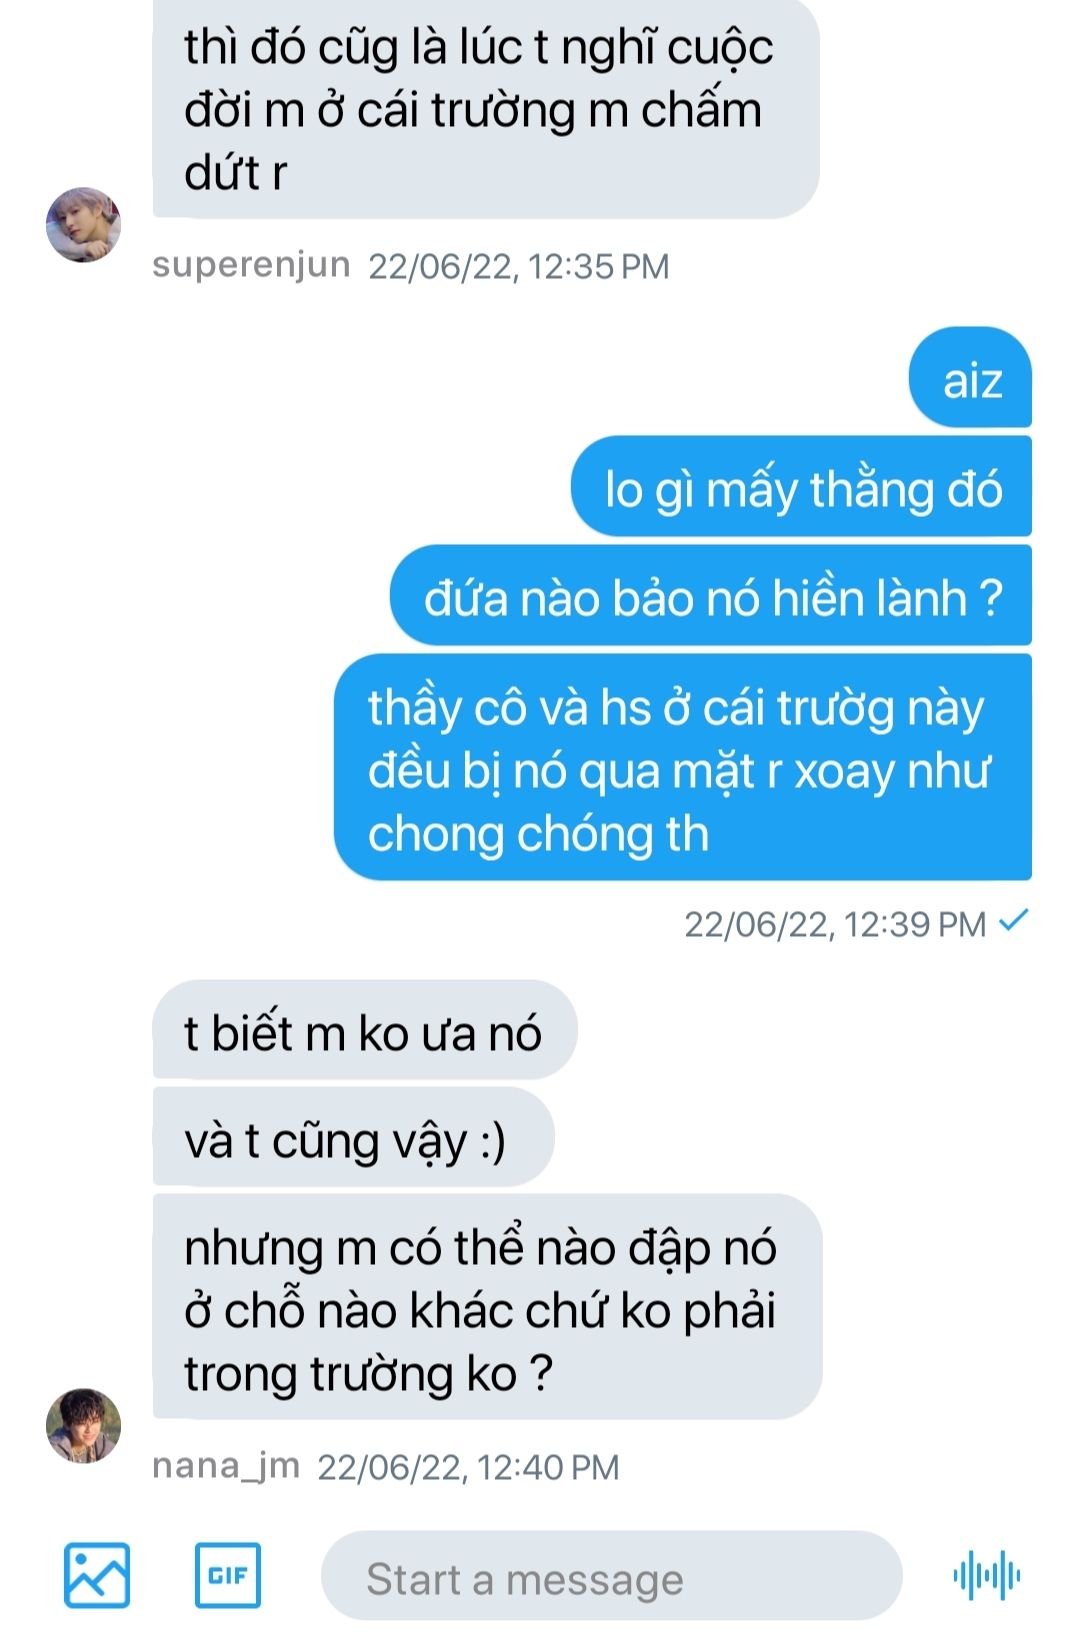Tap the 12:39 PM sent timestamp

tap(835, 925)
